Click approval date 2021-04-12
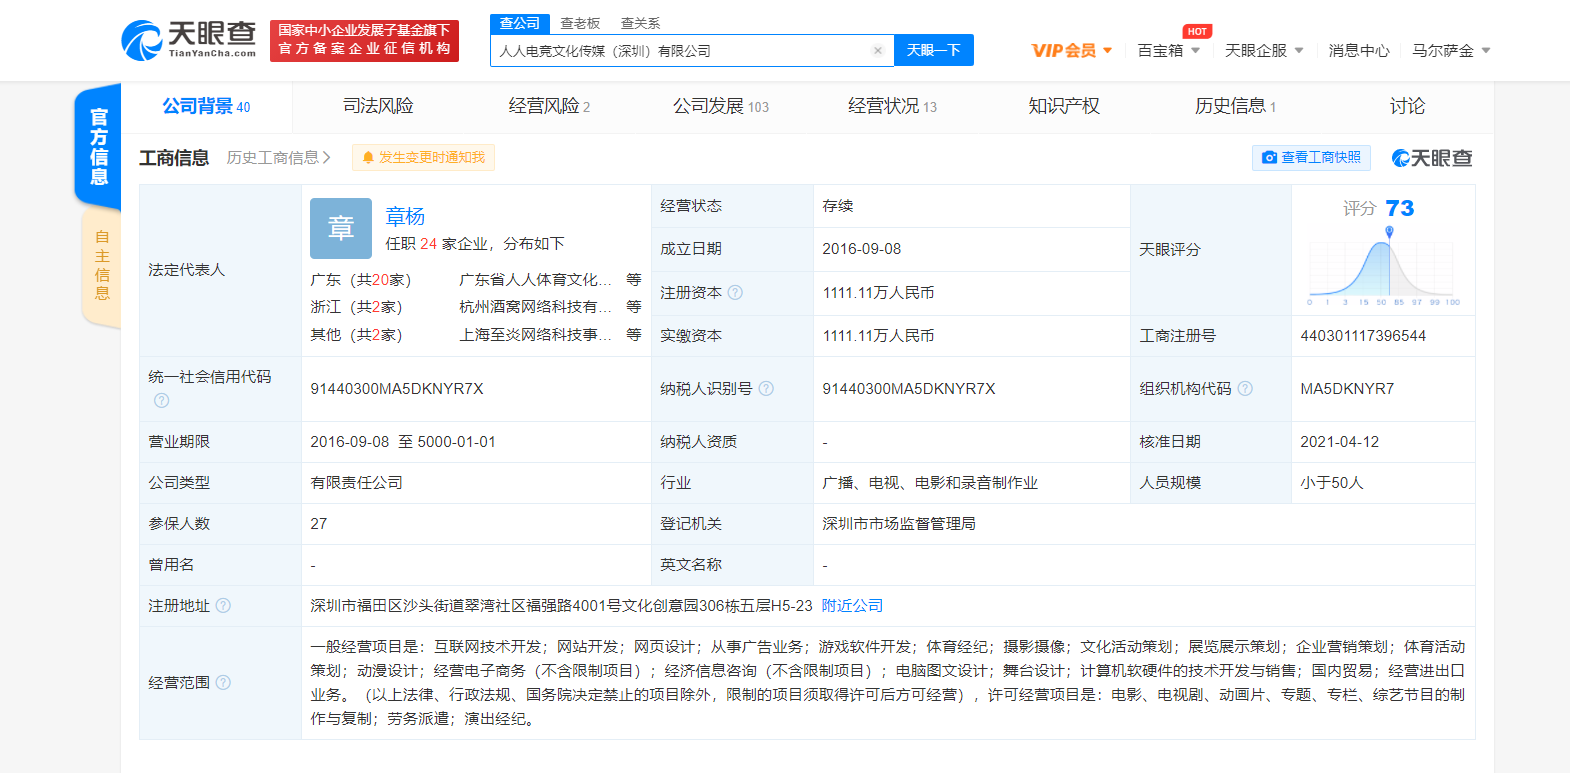This screenshot has height=773, width=1570. tap(1339, 442)
